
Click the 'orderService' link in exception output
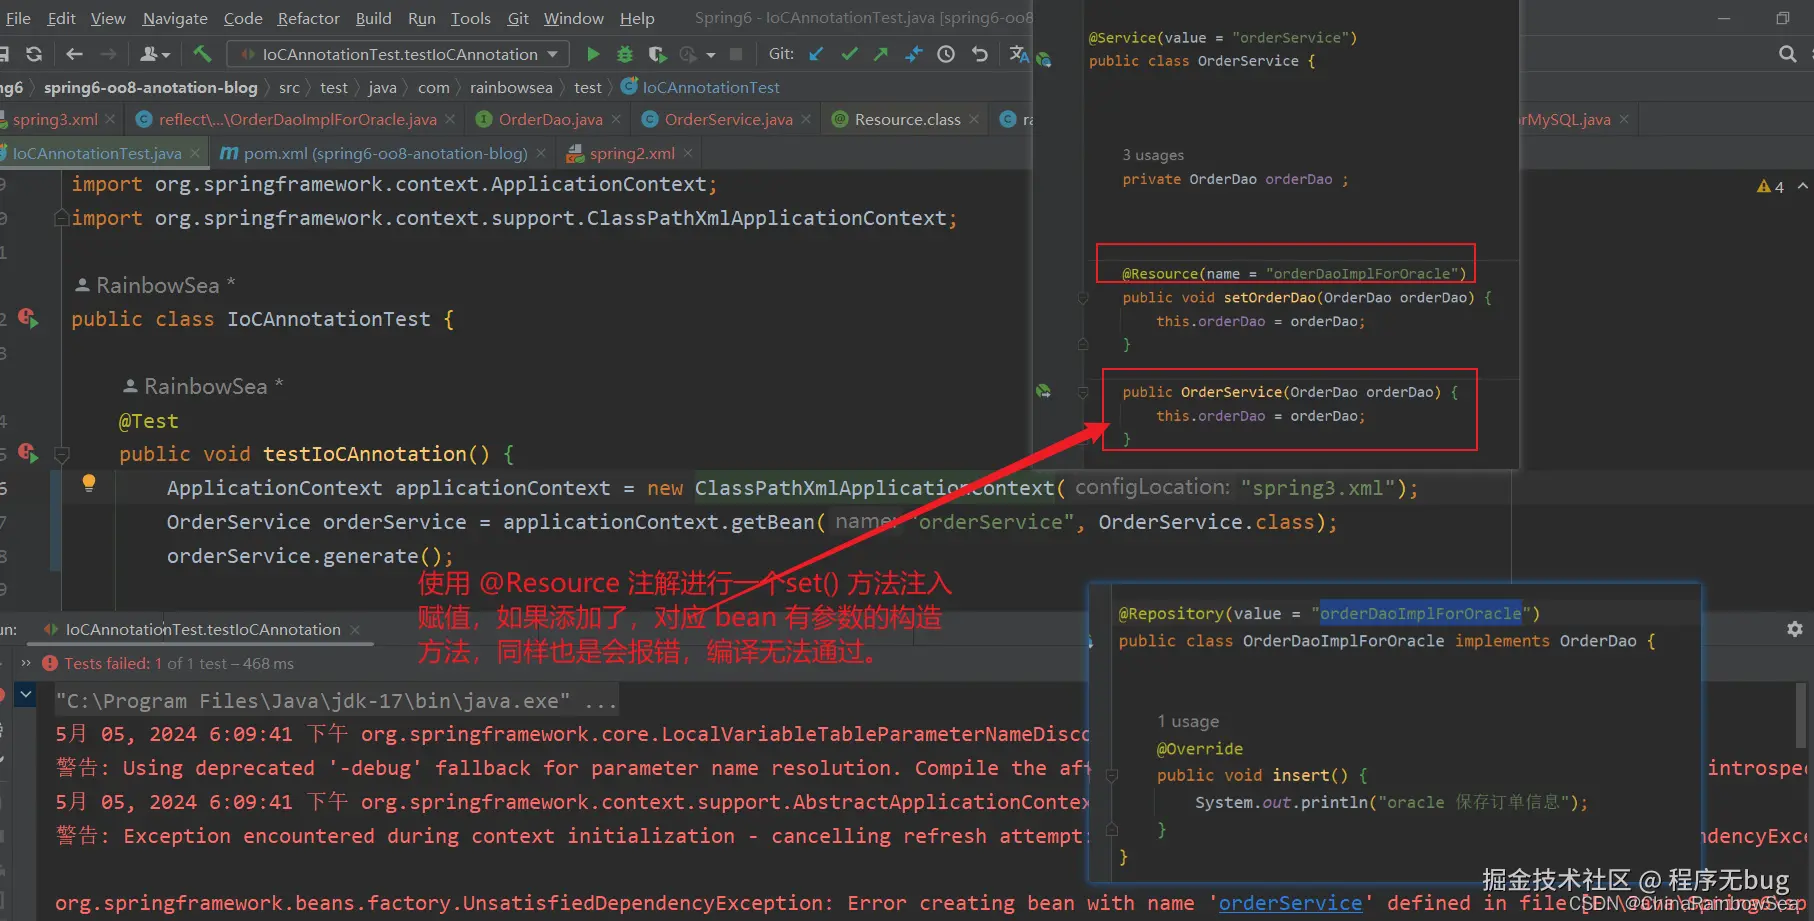pos(1290,903)
